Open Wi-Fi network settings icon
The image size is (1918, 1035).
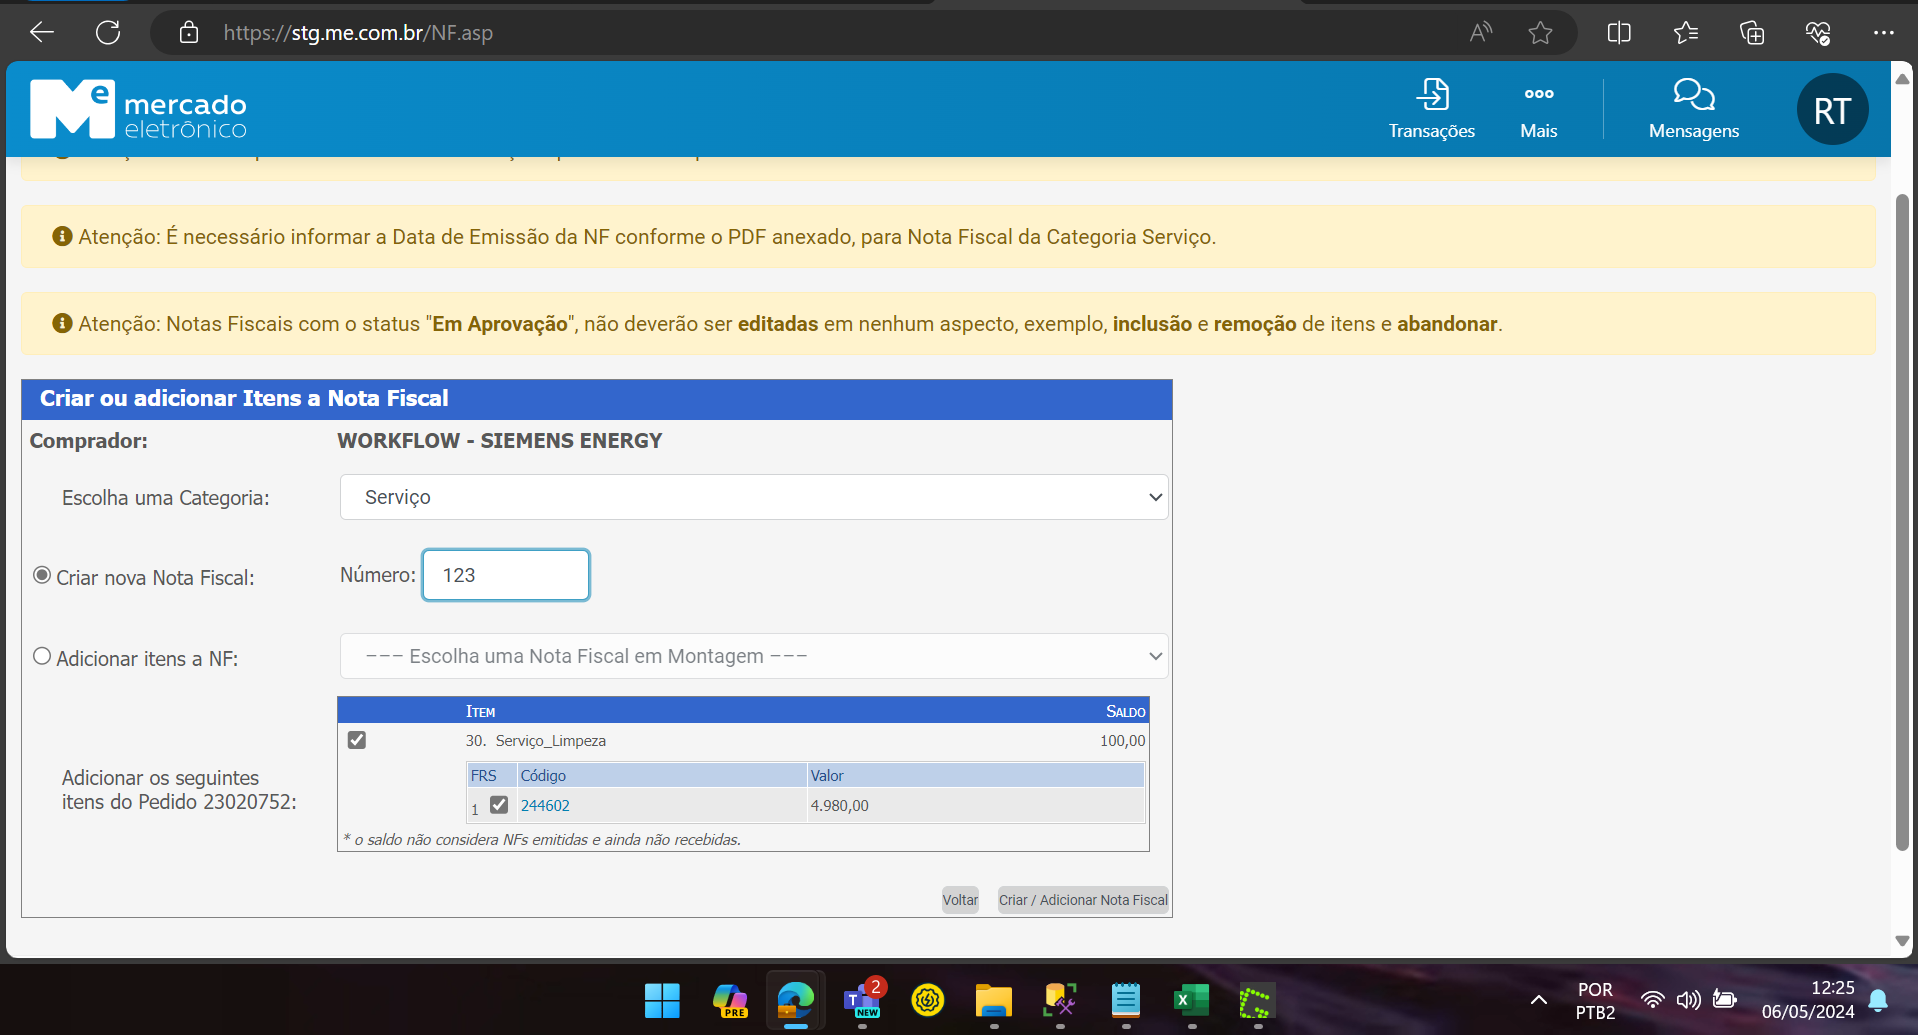pyautogui.click(x=1653, y=1000)
